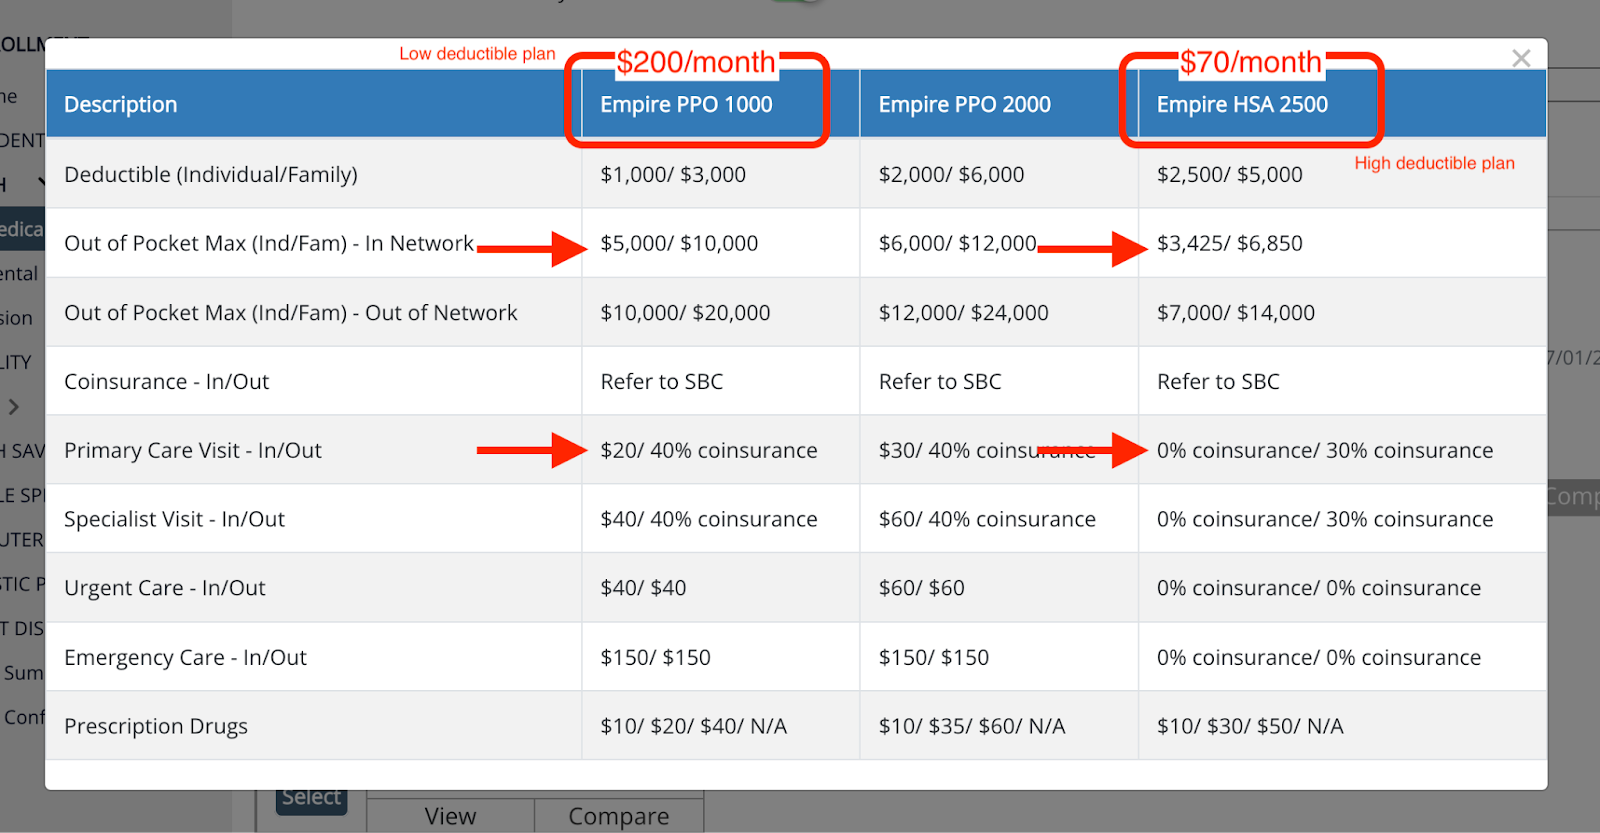Click Out of Pocket Max Out of Network label
Screen dimensions: 1600x833
(291, 312)
